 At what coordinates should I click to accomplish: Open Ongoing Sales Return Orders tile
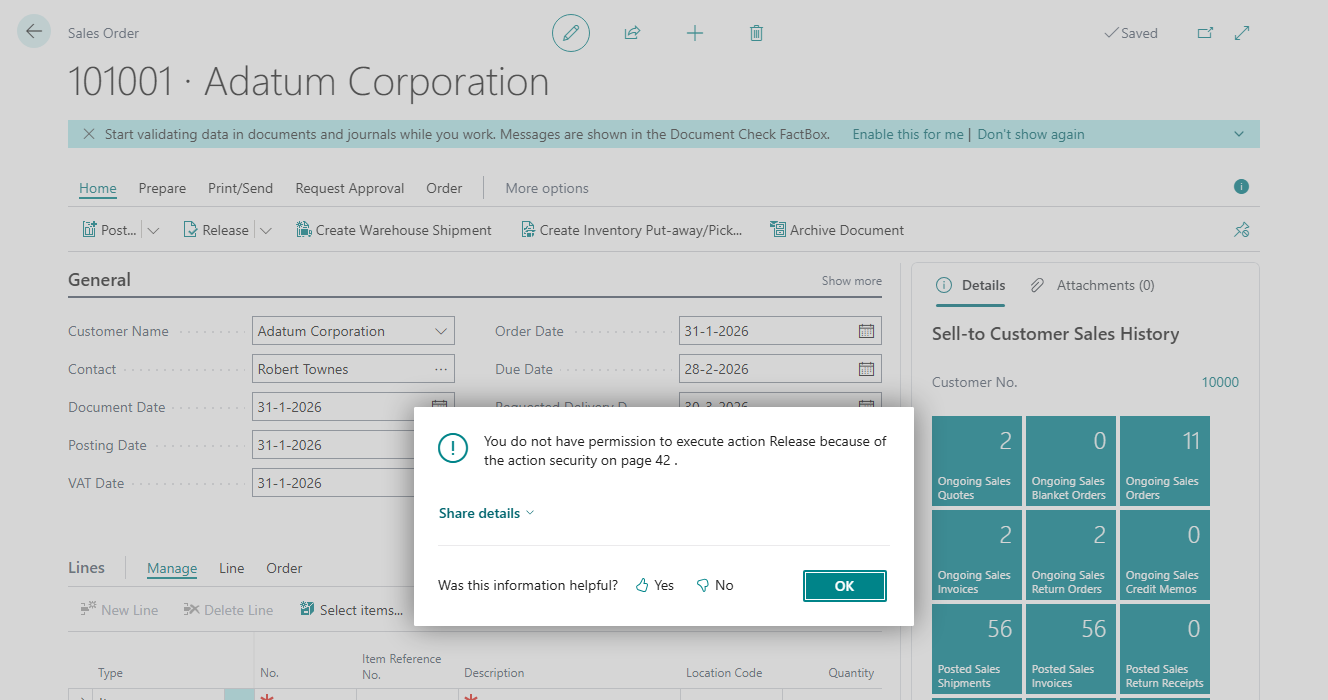click(1071, 555)
